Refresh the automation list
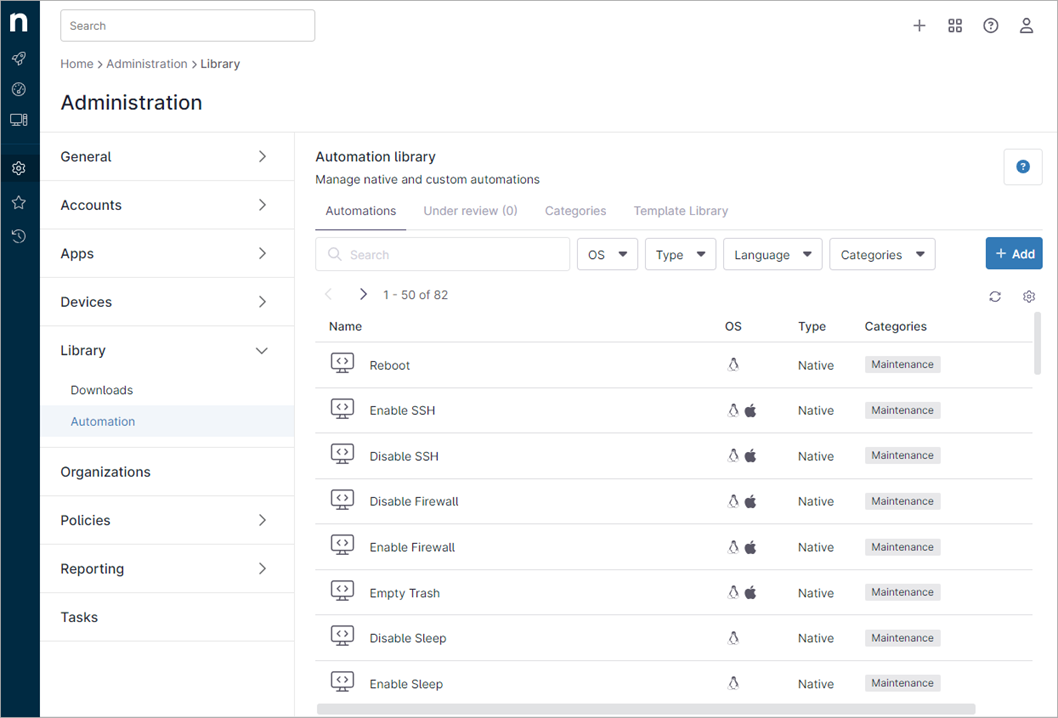This screenshot has height=718, width=1058. (x=994, y=296)
